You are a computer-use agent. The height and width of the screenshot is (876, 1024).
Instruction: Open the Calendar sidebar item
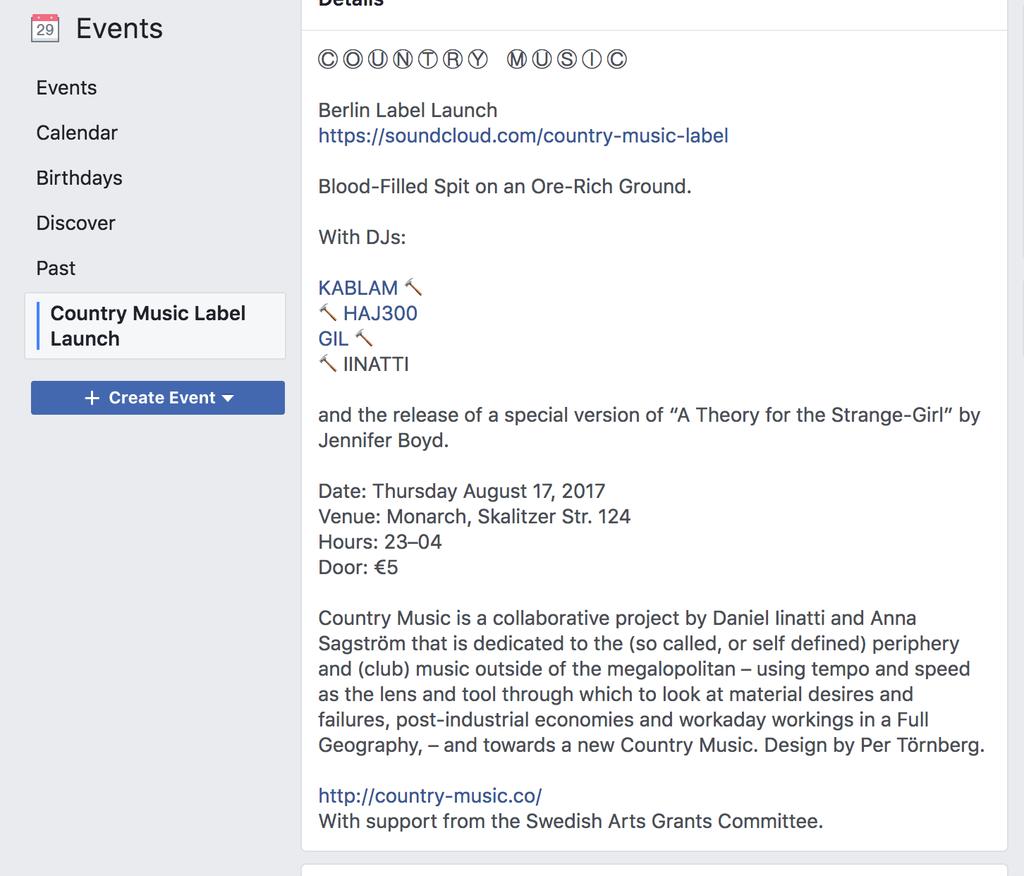77,133
